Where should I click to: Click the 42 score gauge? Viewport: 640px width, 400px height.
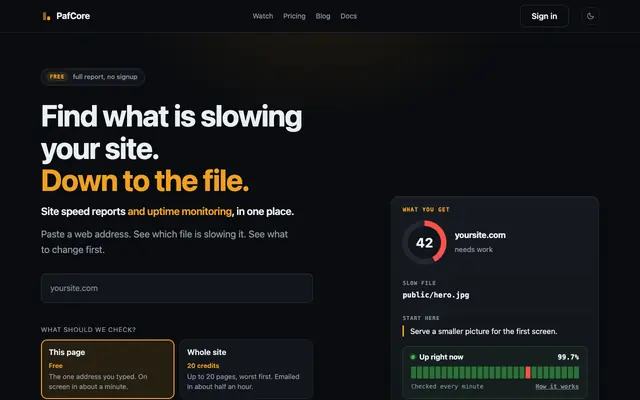pyautogui.click(x=424, y=243)
